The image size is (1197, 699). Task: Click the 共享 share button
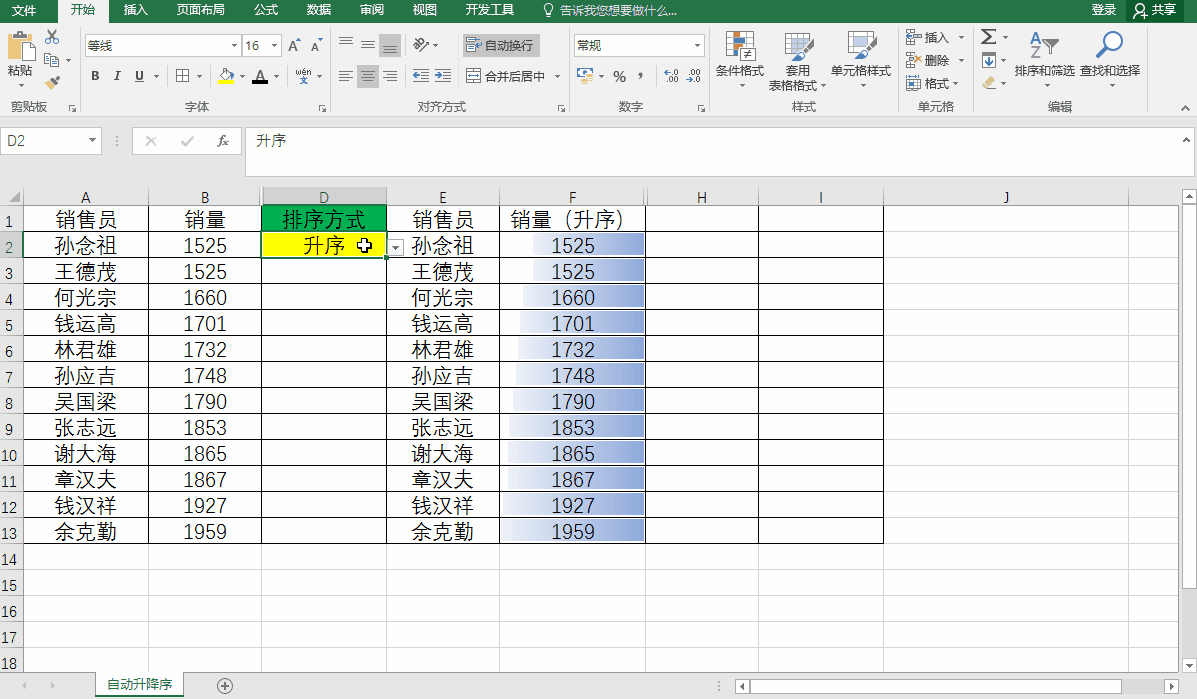pyautogui.click(x=1154, y=10)
